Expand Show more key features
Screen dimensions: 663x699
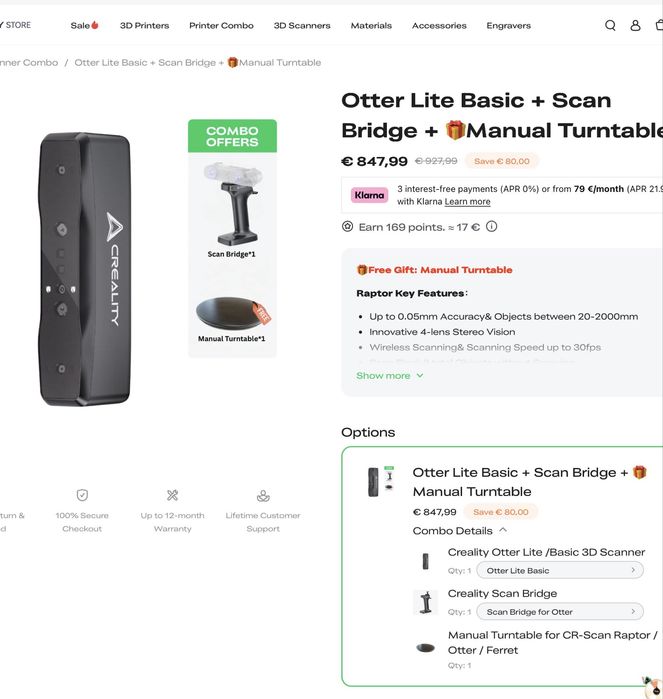pyautogui.click(x=389, y=376)
